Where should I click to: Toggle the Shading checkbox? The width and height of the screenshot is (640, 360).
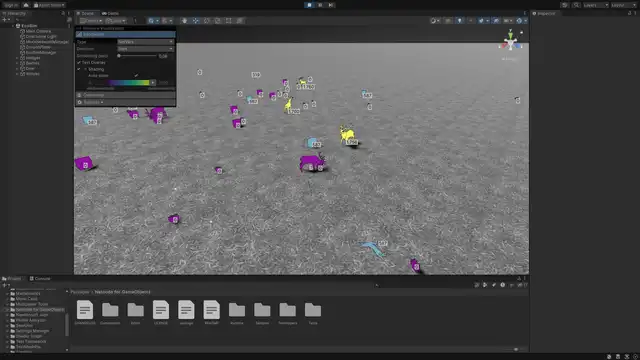[79, 69]
